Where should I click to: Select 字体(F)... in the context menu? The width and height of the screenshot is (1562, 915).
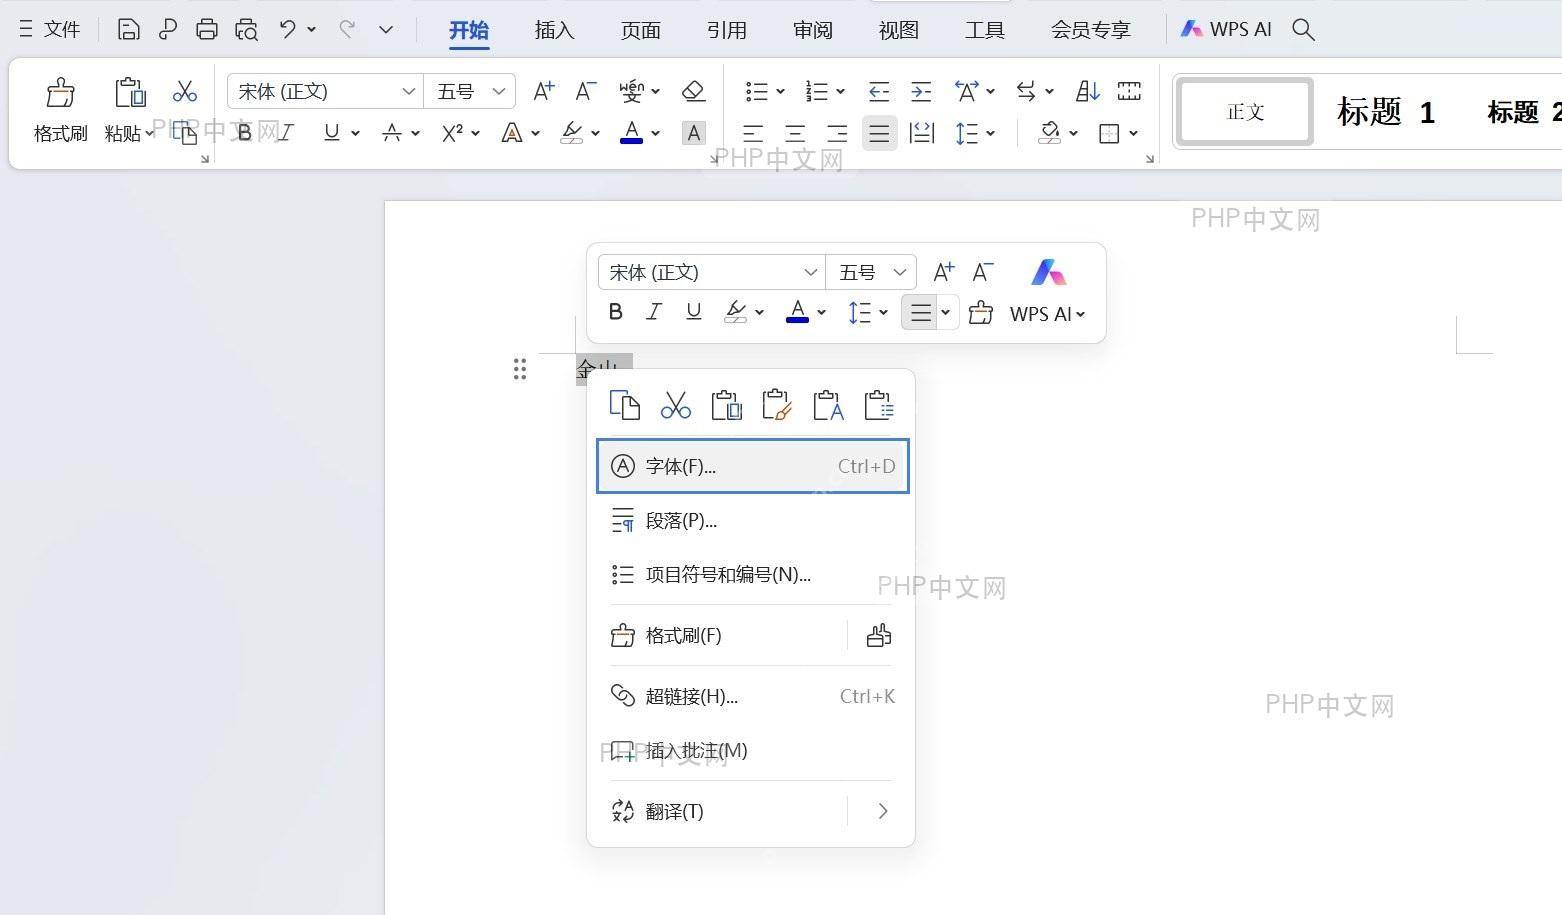click(753, 466)
